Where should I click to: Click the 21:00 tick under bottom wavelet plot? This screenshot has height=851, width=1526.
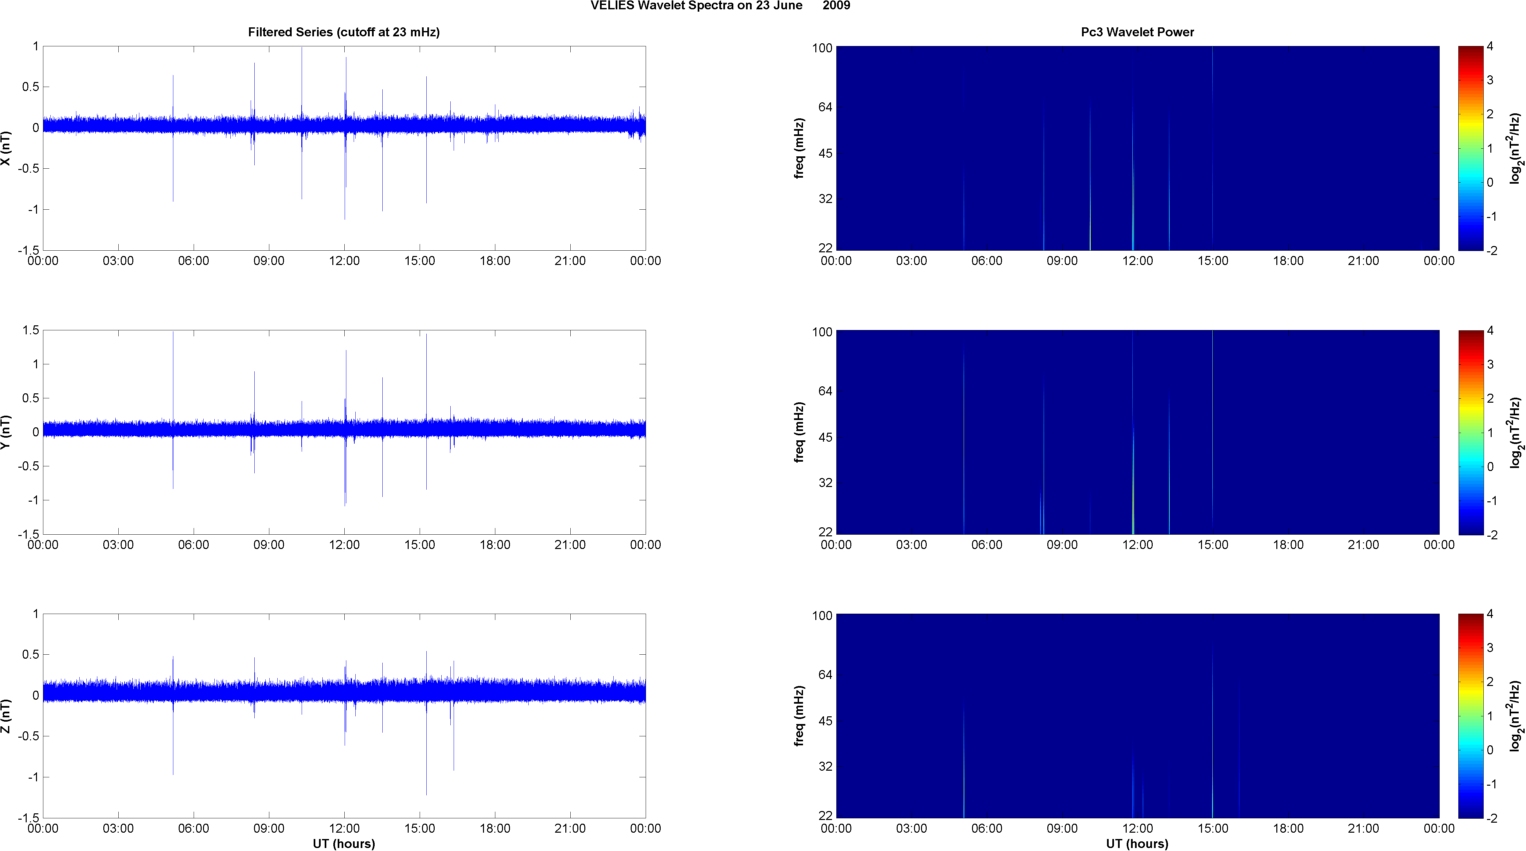click(x=1363, y=829)
